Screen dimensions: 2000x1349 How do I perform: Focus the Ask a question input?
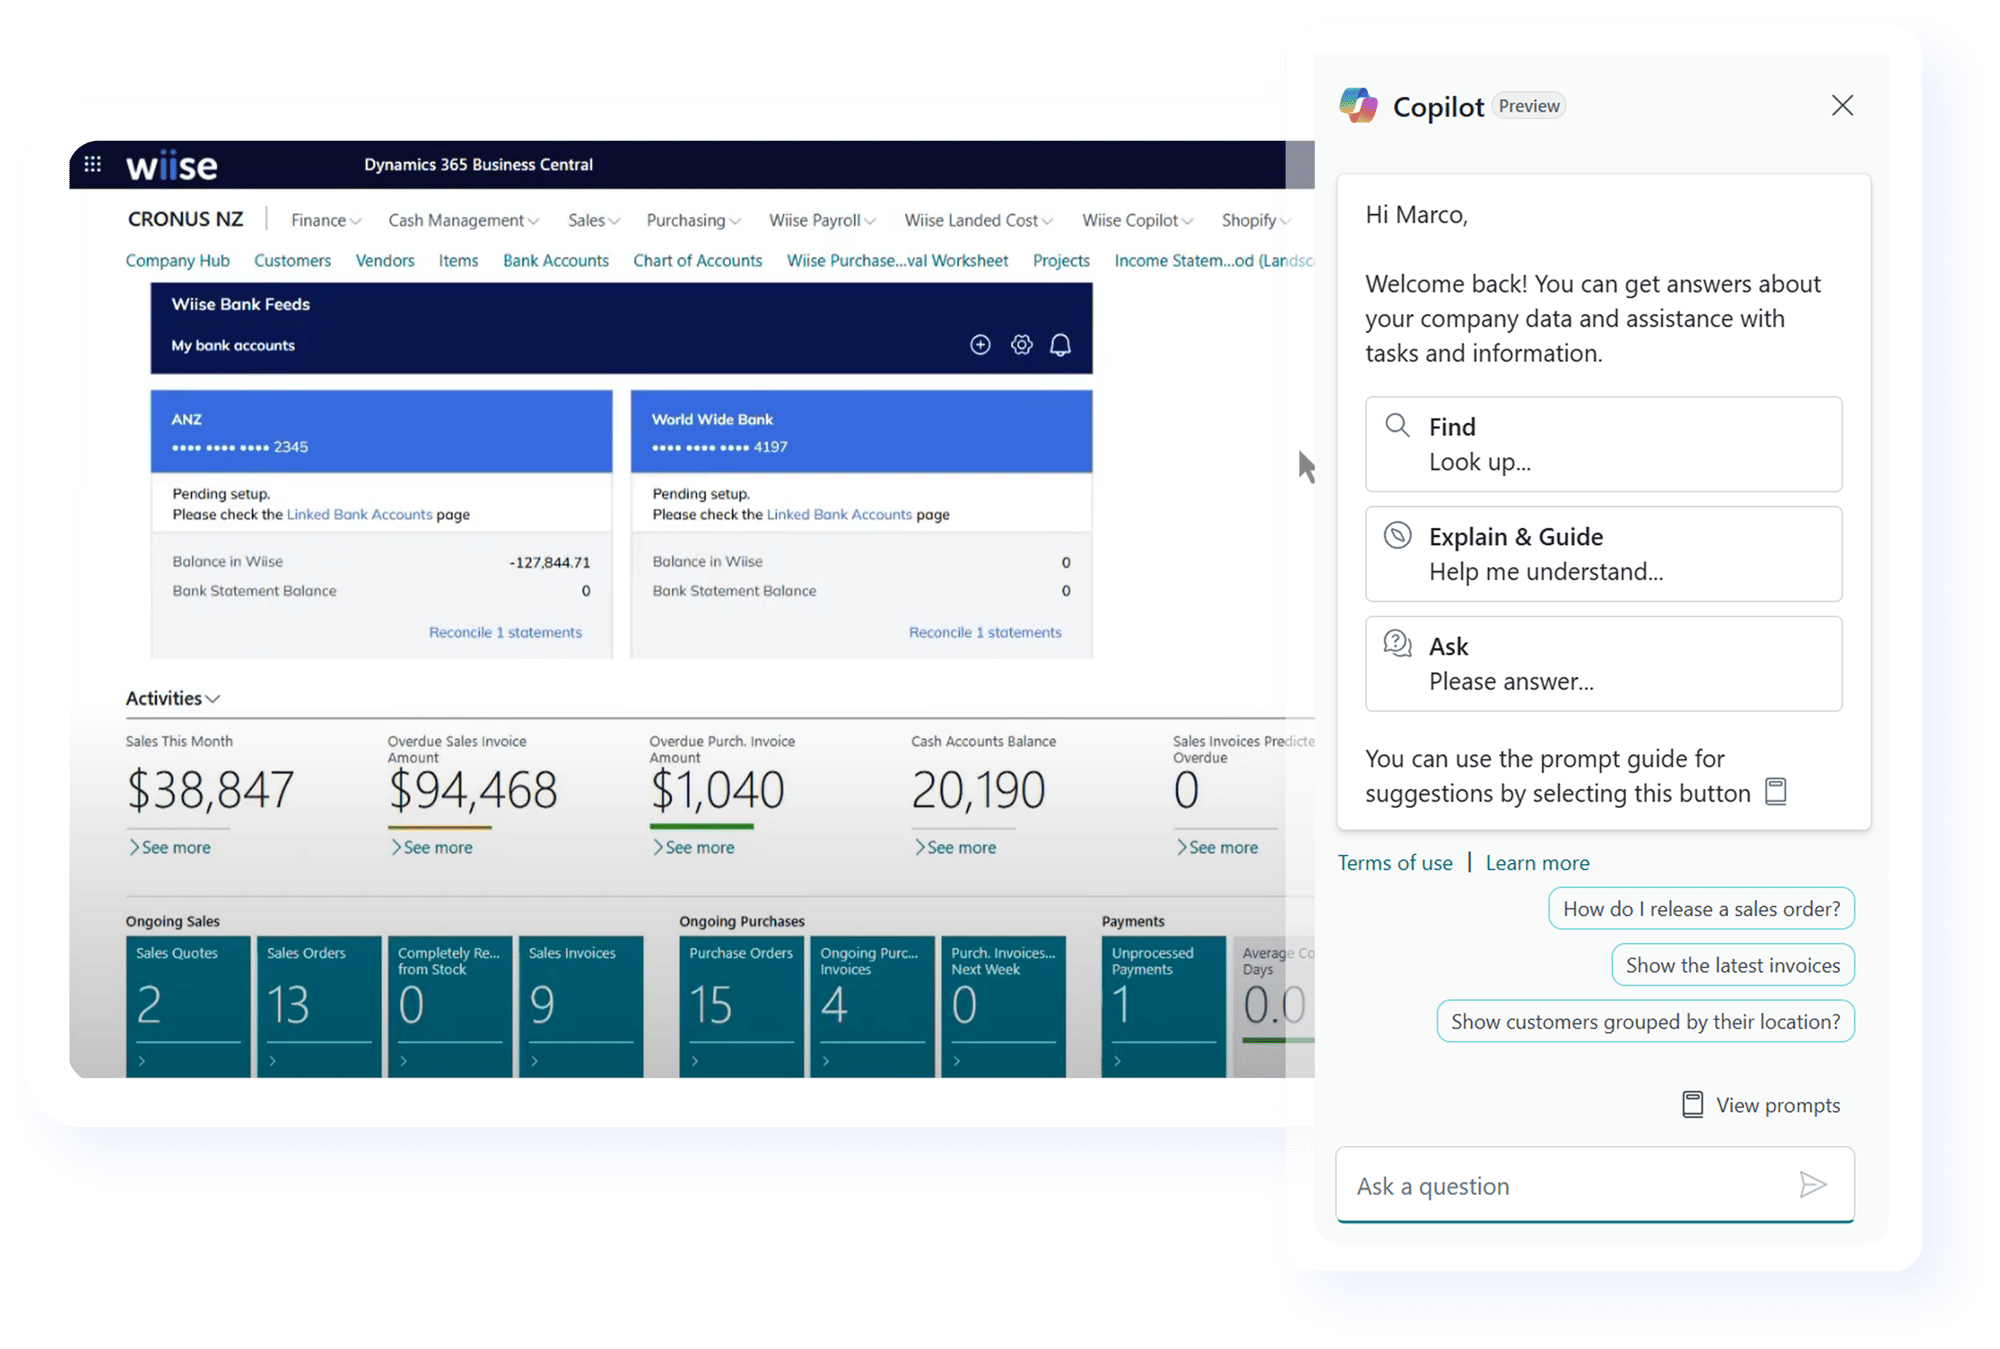point(1594,1185)
